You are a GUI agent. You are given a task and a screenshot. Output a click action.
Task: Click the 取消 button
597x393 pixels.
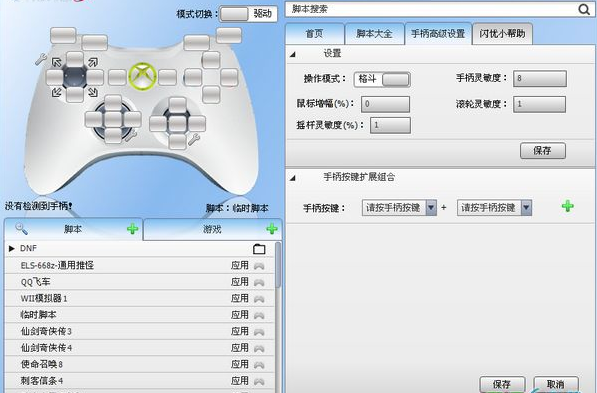click(556, 384)
